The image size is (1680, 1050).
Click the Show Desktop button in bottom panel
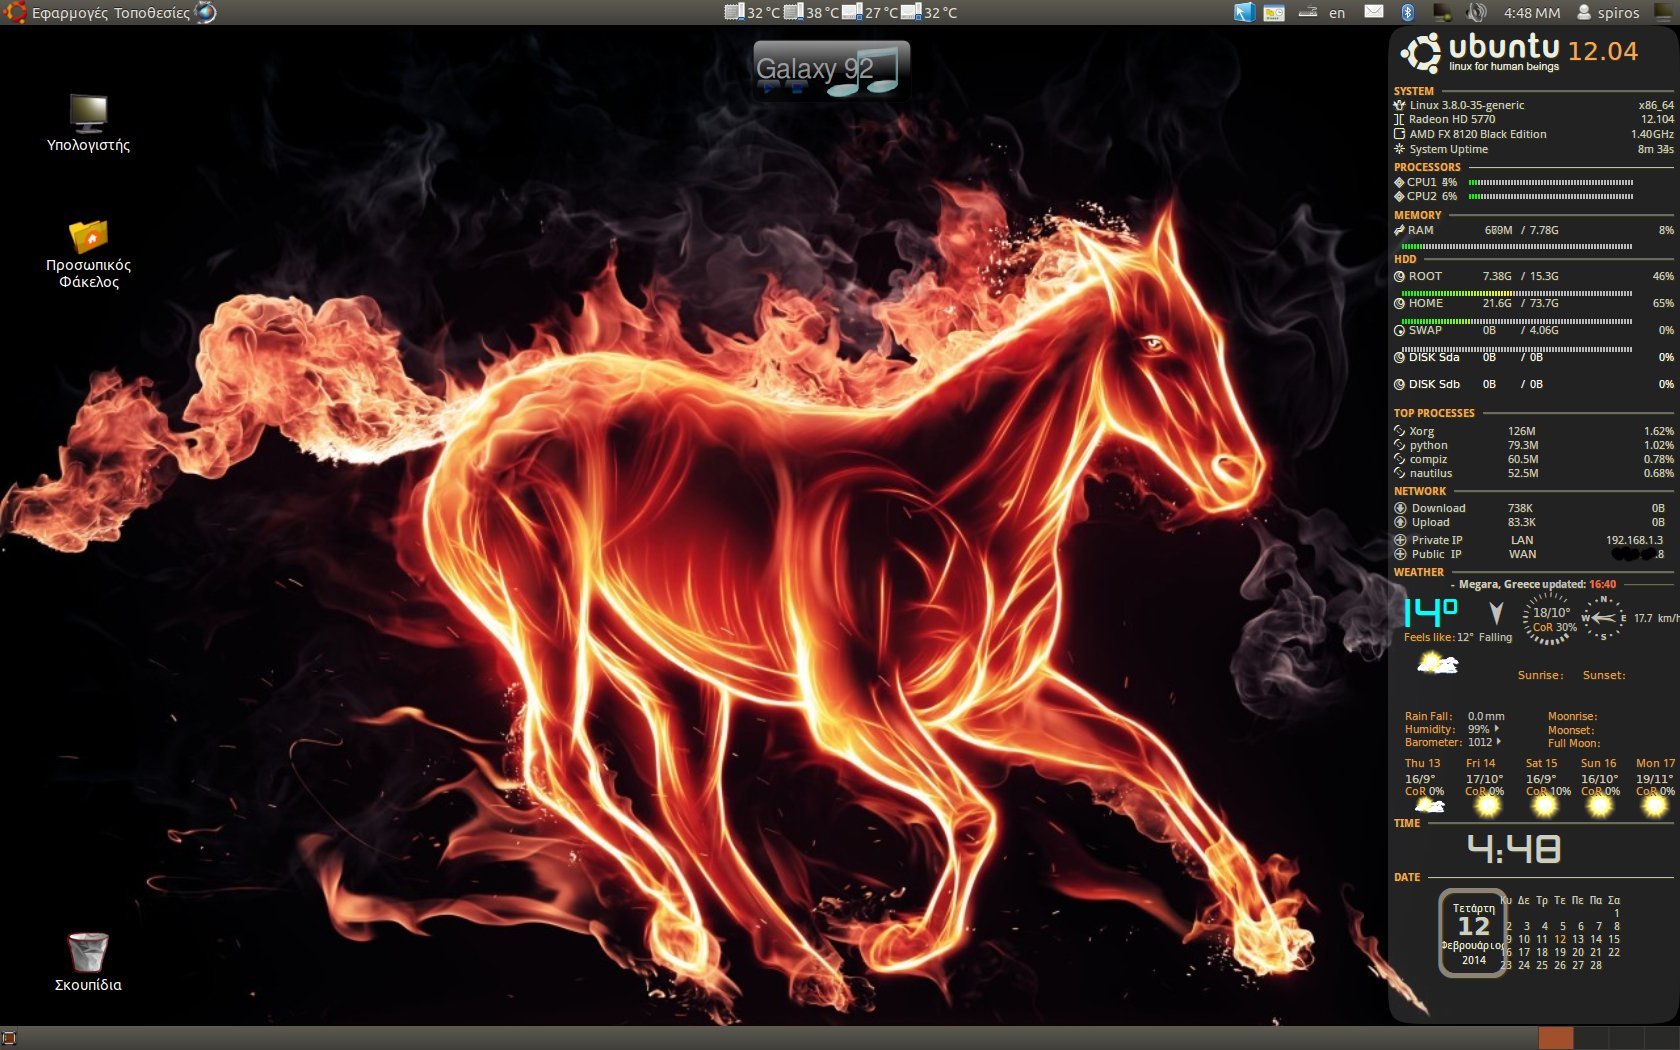(x=9, y=1038)
